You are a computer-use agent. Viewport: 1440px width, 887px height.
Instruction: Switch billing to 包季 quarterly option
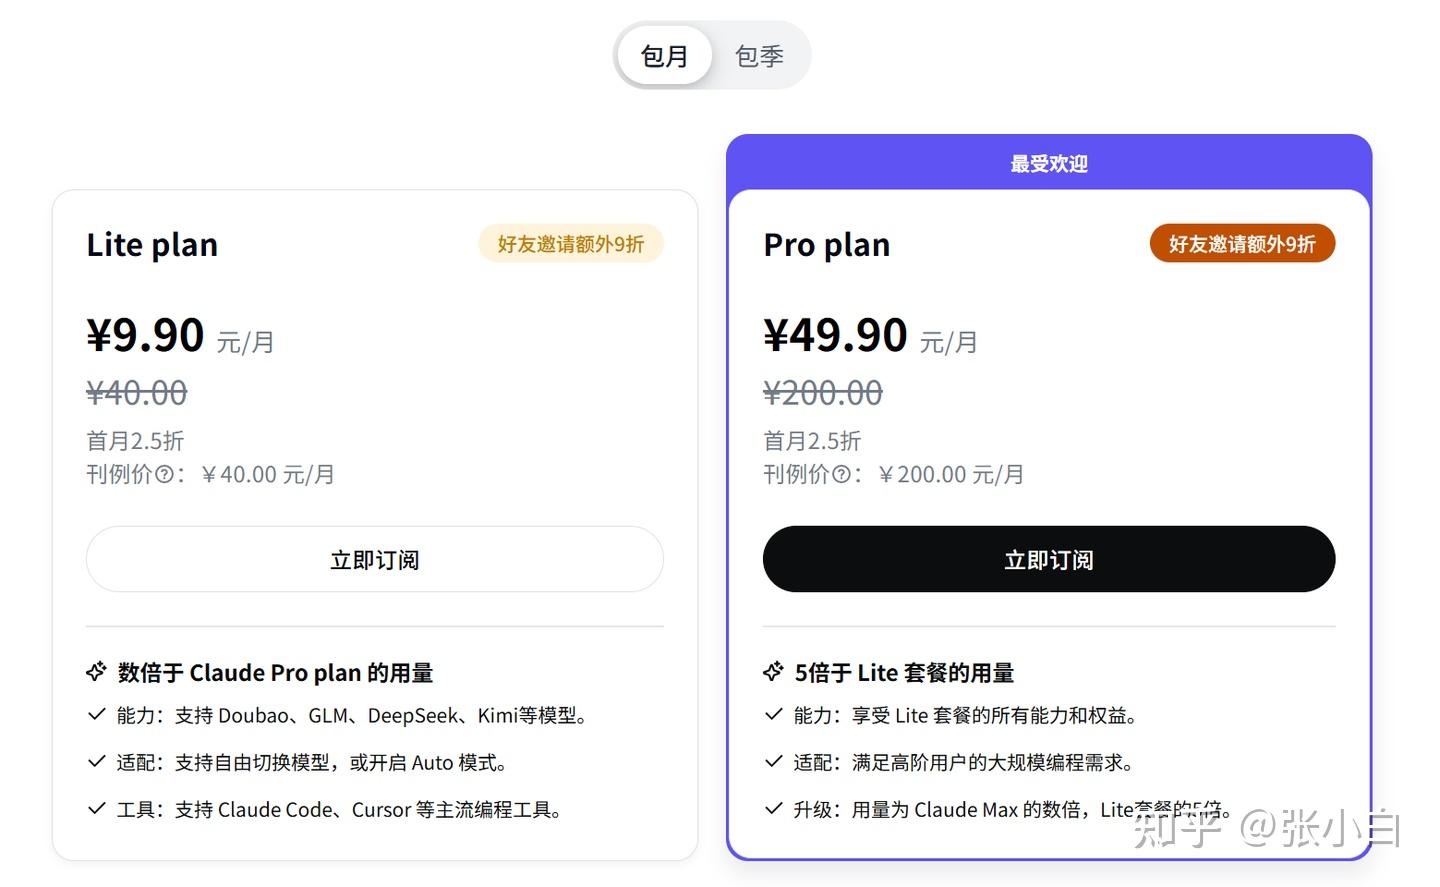[x=759, y=56]
